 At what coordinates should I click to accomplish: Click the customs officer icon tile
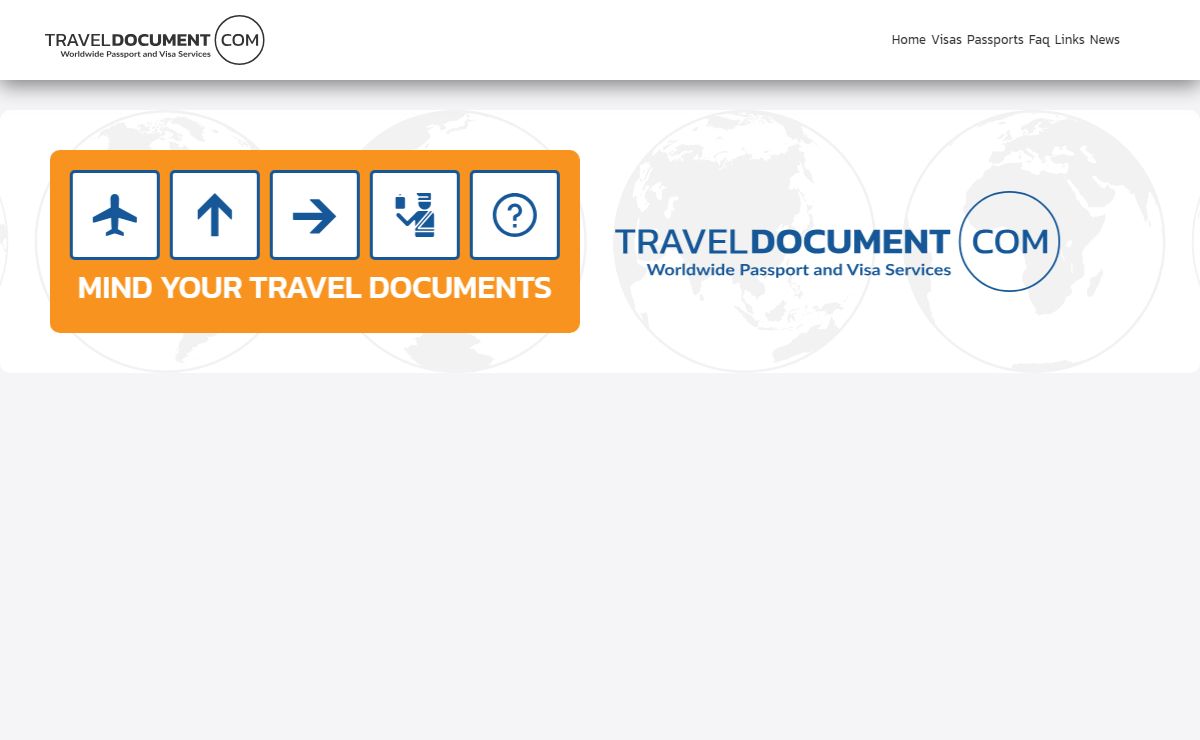pyautogui.click(x=415, y=215)
